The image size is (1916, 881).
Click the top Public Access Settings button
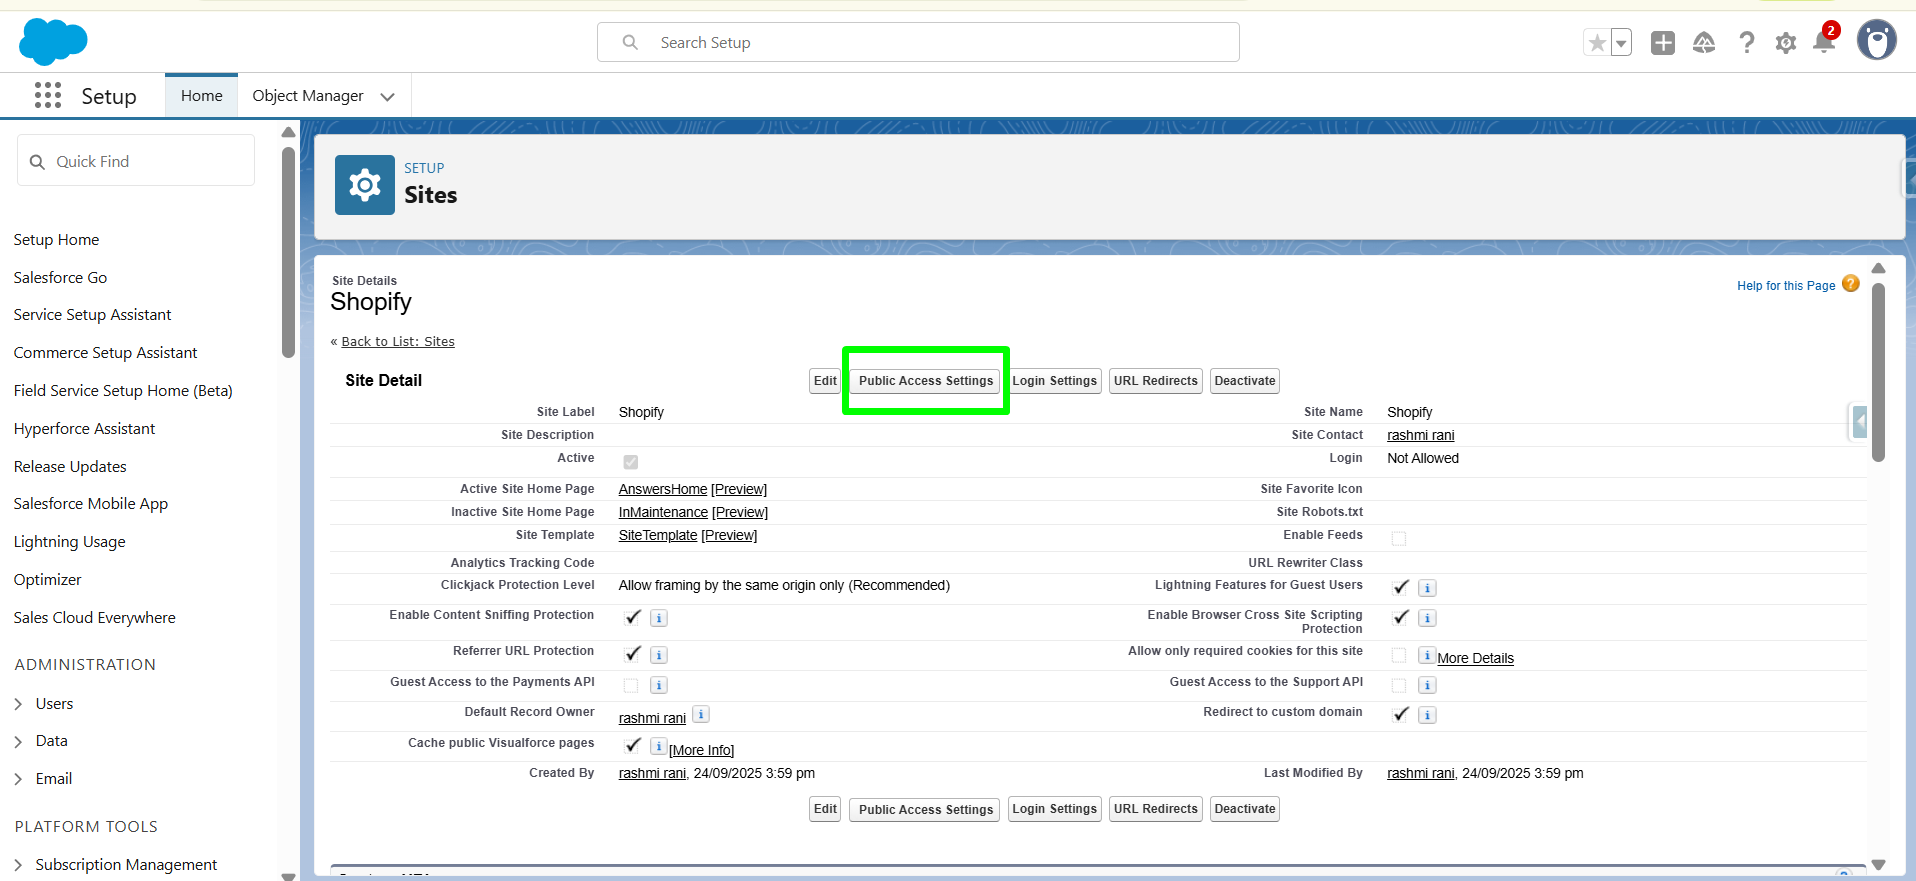coord(925,381)
